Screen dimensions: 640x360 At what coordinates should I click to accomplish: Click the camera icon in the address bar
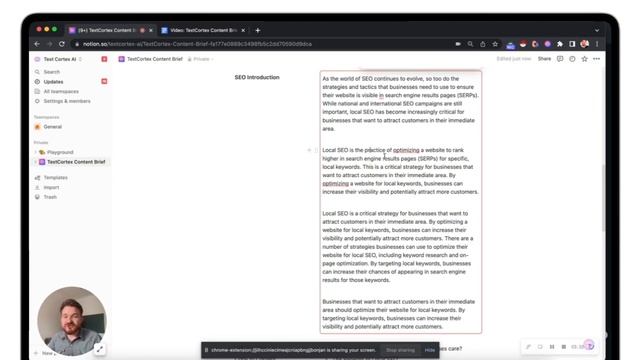point(458,44)
